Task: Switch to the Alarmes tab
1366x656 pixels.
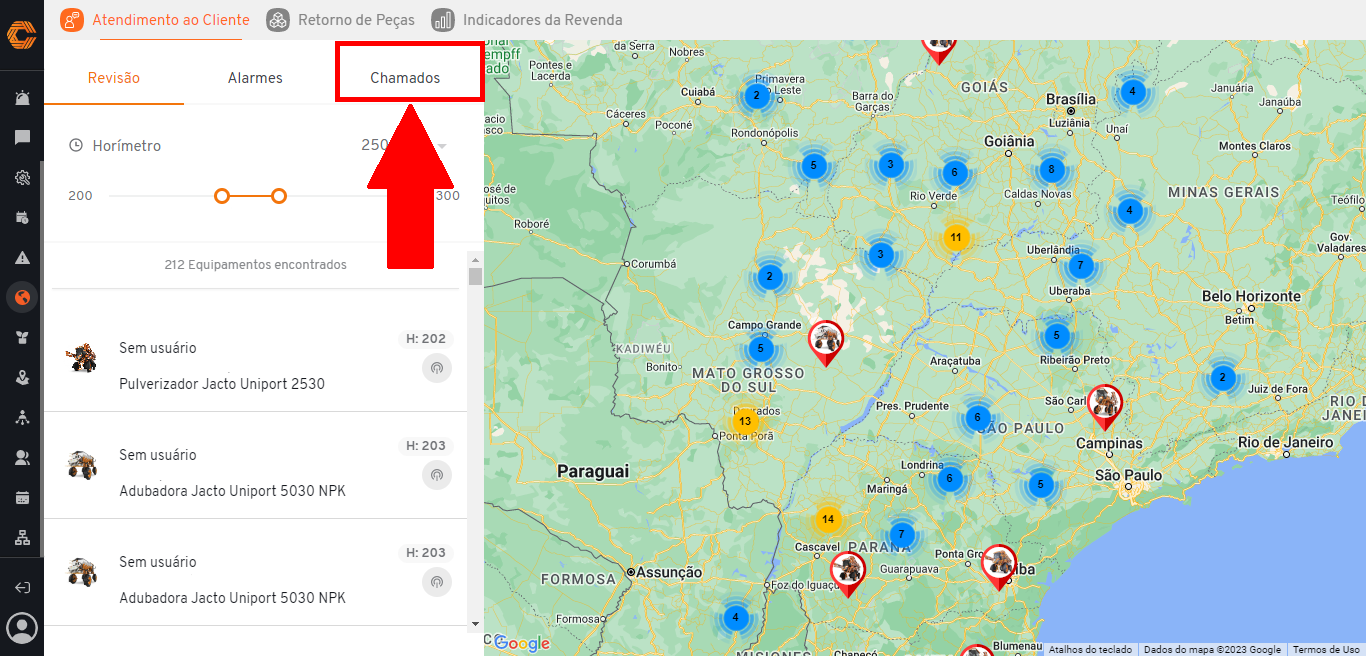Action: [x=255, y=78]
